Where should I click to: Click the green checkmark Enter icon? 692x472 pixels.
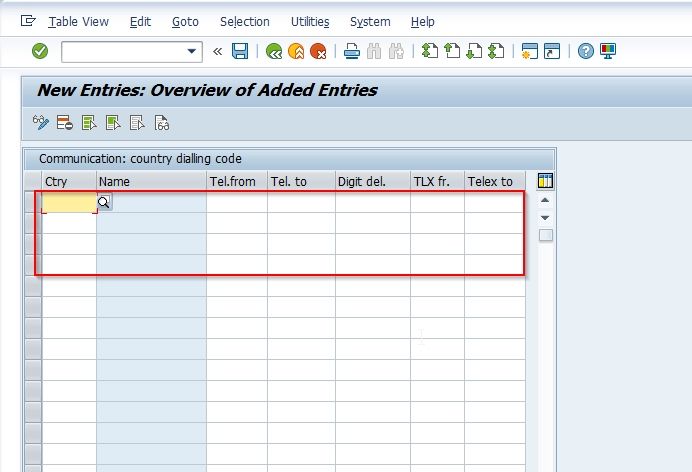(x=40, y=51)
